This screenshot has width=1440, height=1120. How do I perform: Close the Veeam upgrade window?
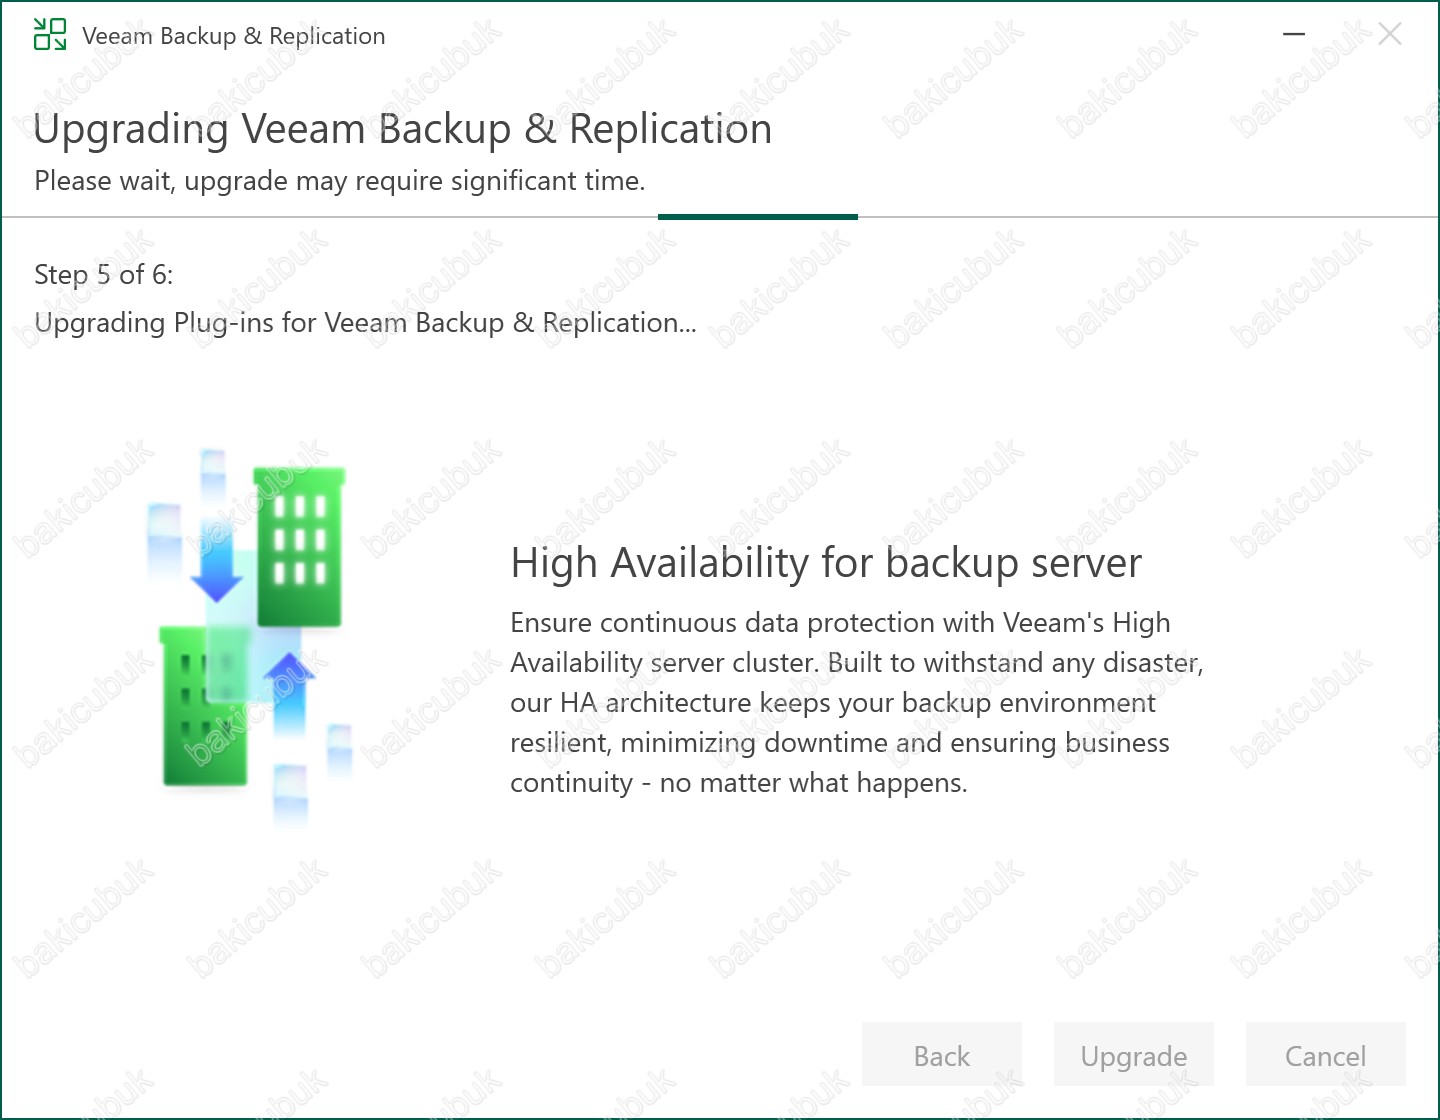point(1389,35)
